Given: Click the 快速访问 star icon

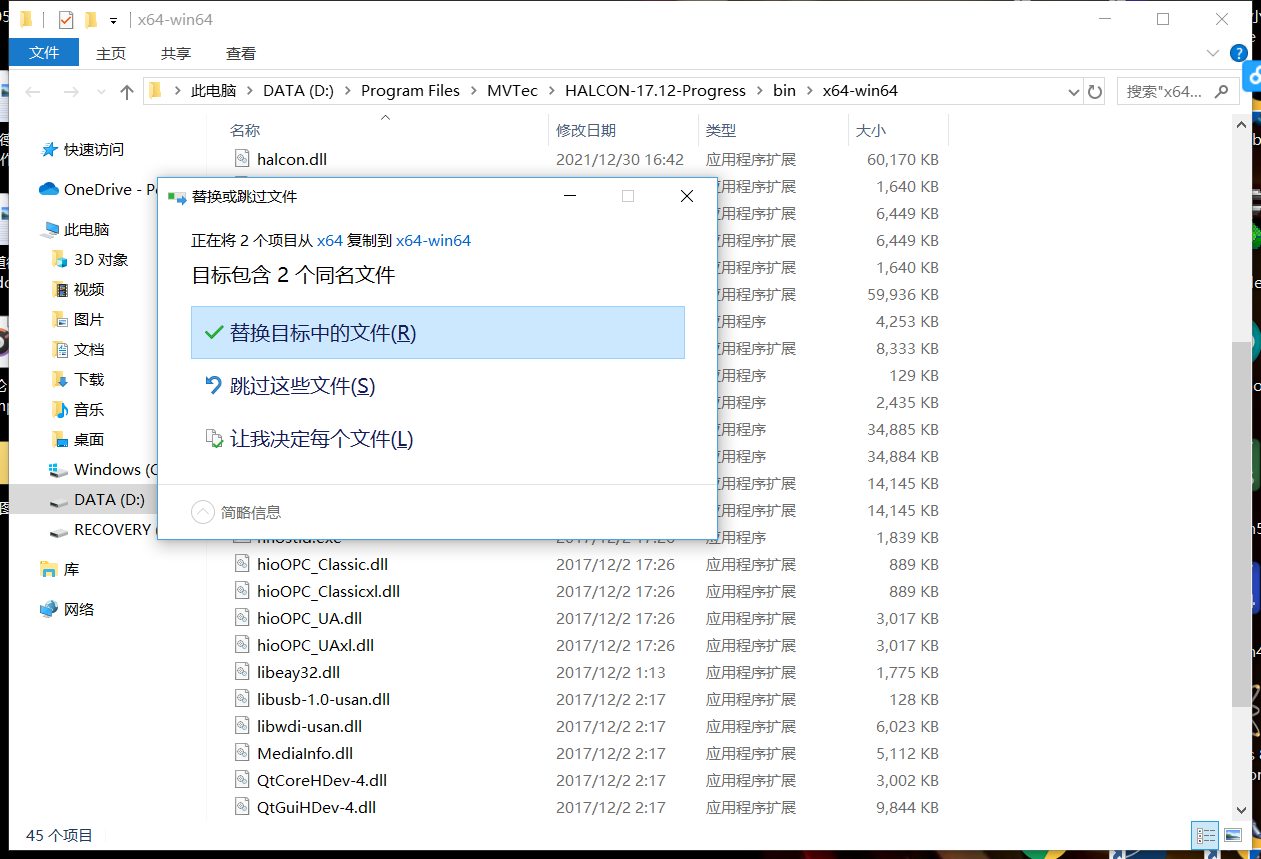Looking at the screenshot, I should (x=49, y=149).
